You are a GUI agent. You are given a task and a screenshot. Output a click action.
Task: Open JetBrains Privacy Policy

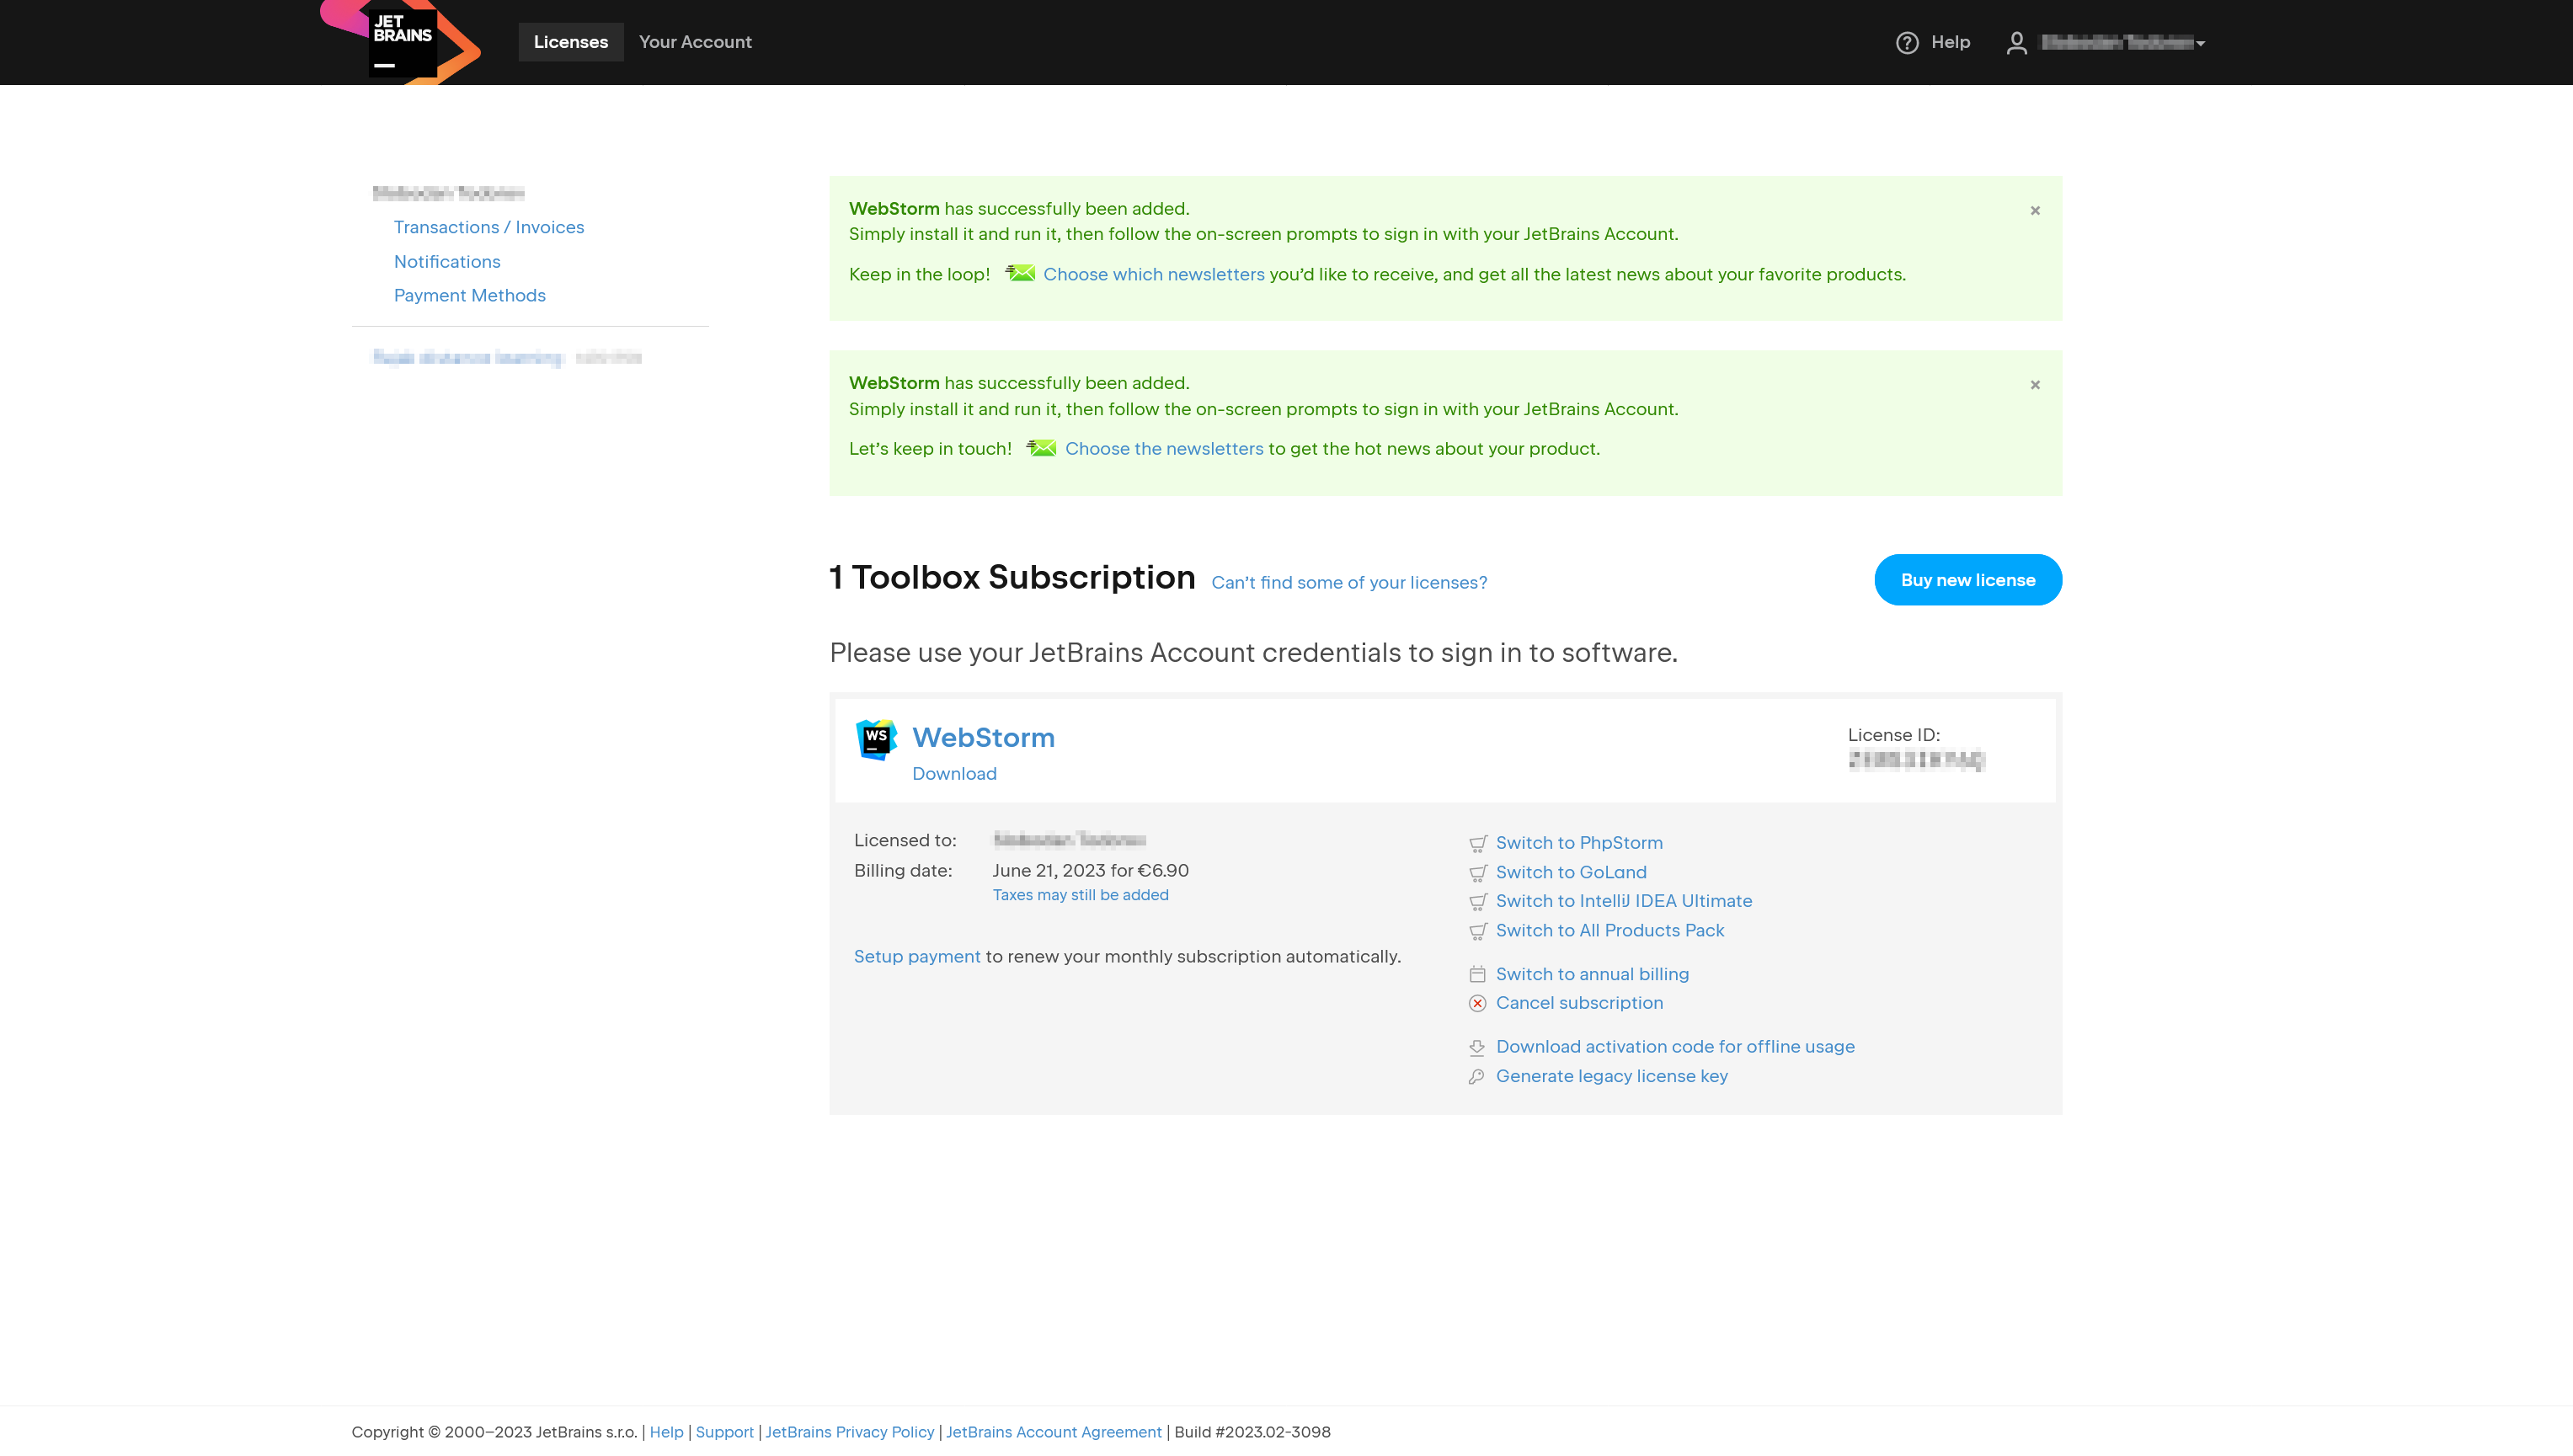[x=849, y=1433]
